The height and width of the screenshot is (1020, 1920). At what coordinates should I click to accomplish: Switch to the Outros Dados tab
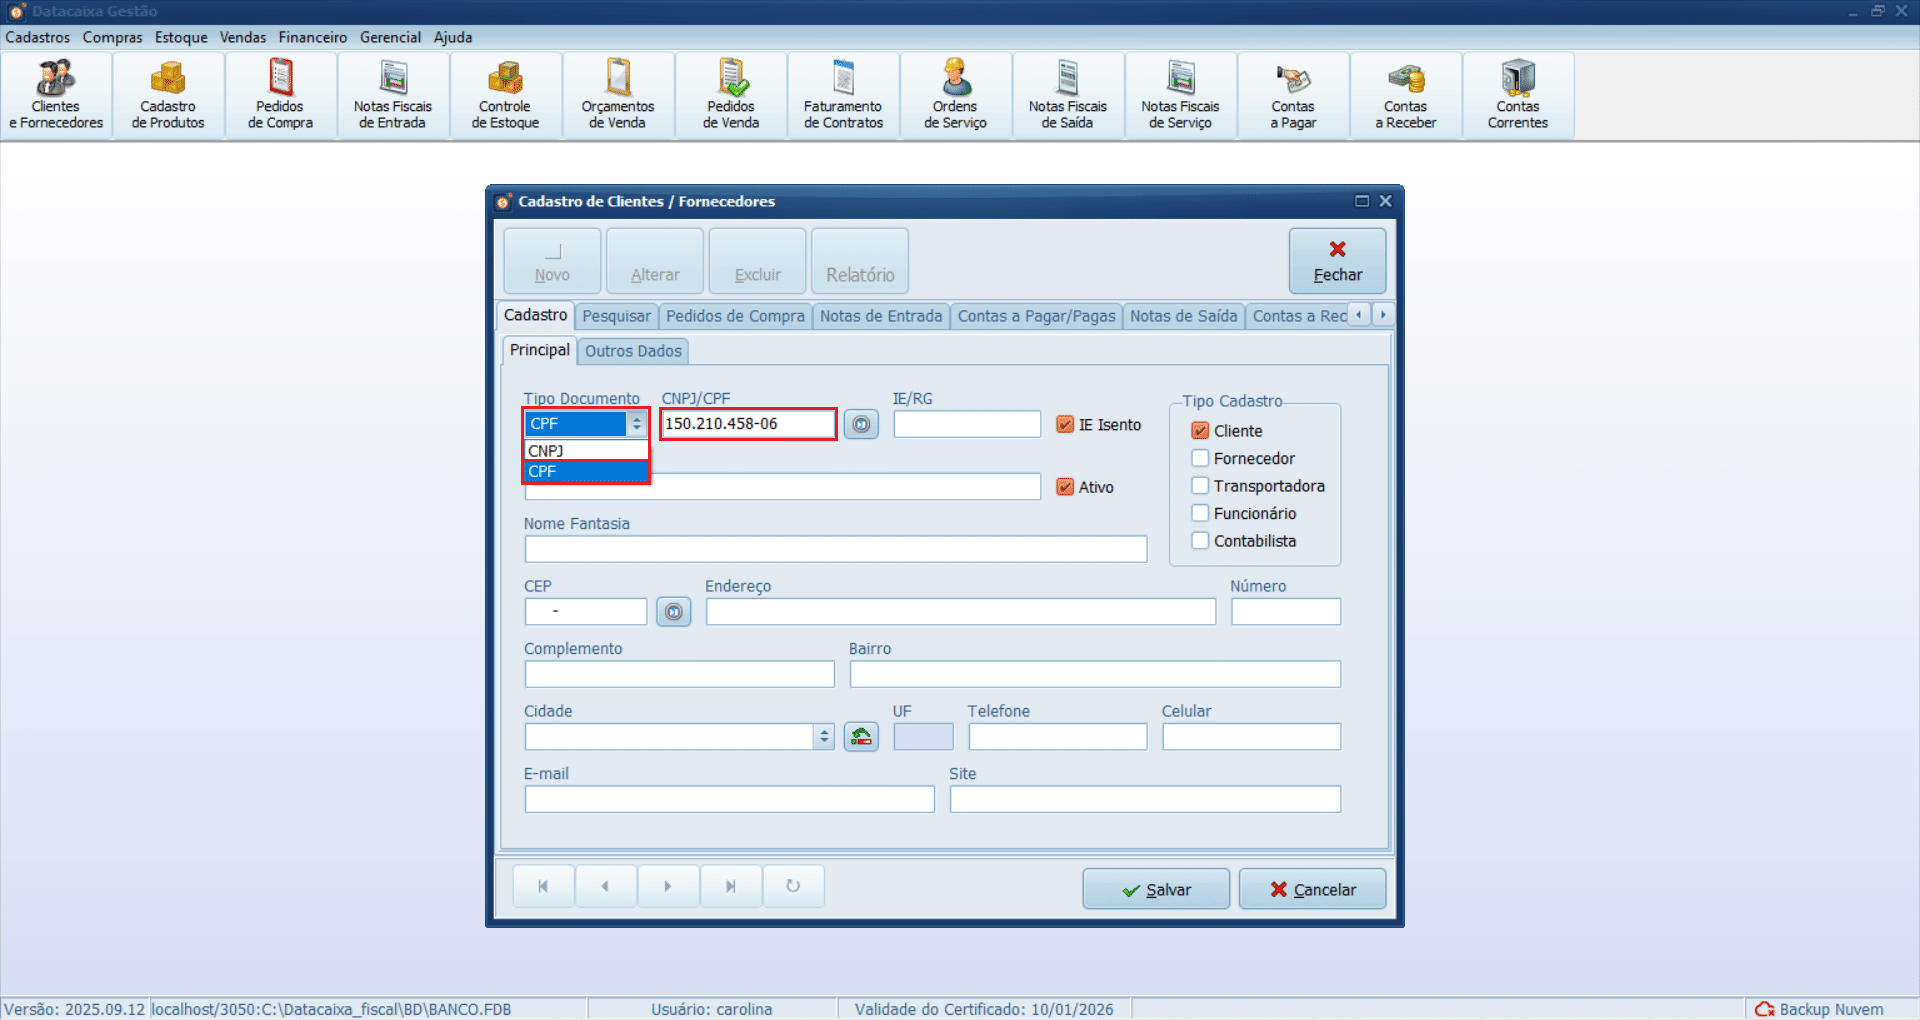(633, 351)
